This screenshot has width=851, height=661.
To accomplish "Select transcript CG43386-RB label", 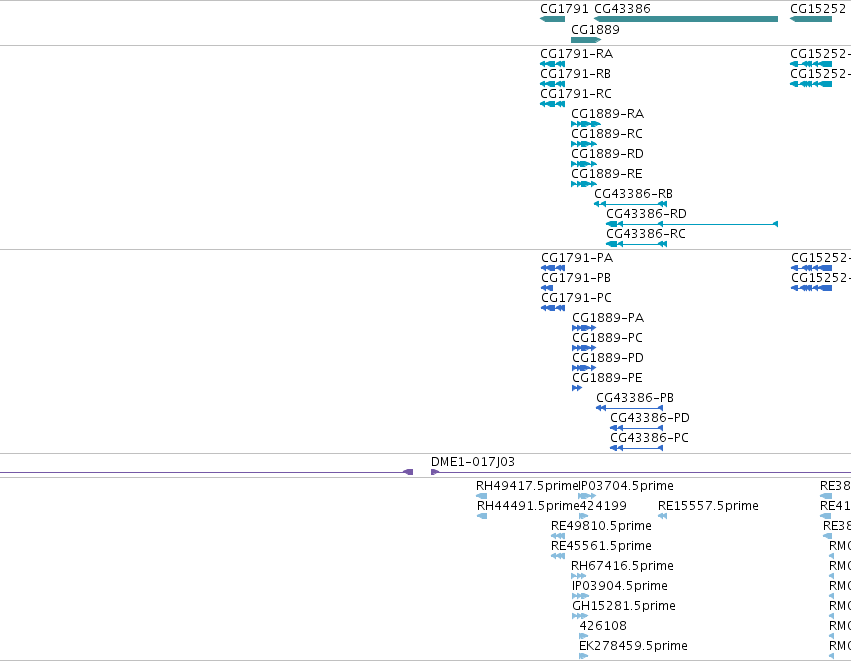I will [x=633, y=194].
